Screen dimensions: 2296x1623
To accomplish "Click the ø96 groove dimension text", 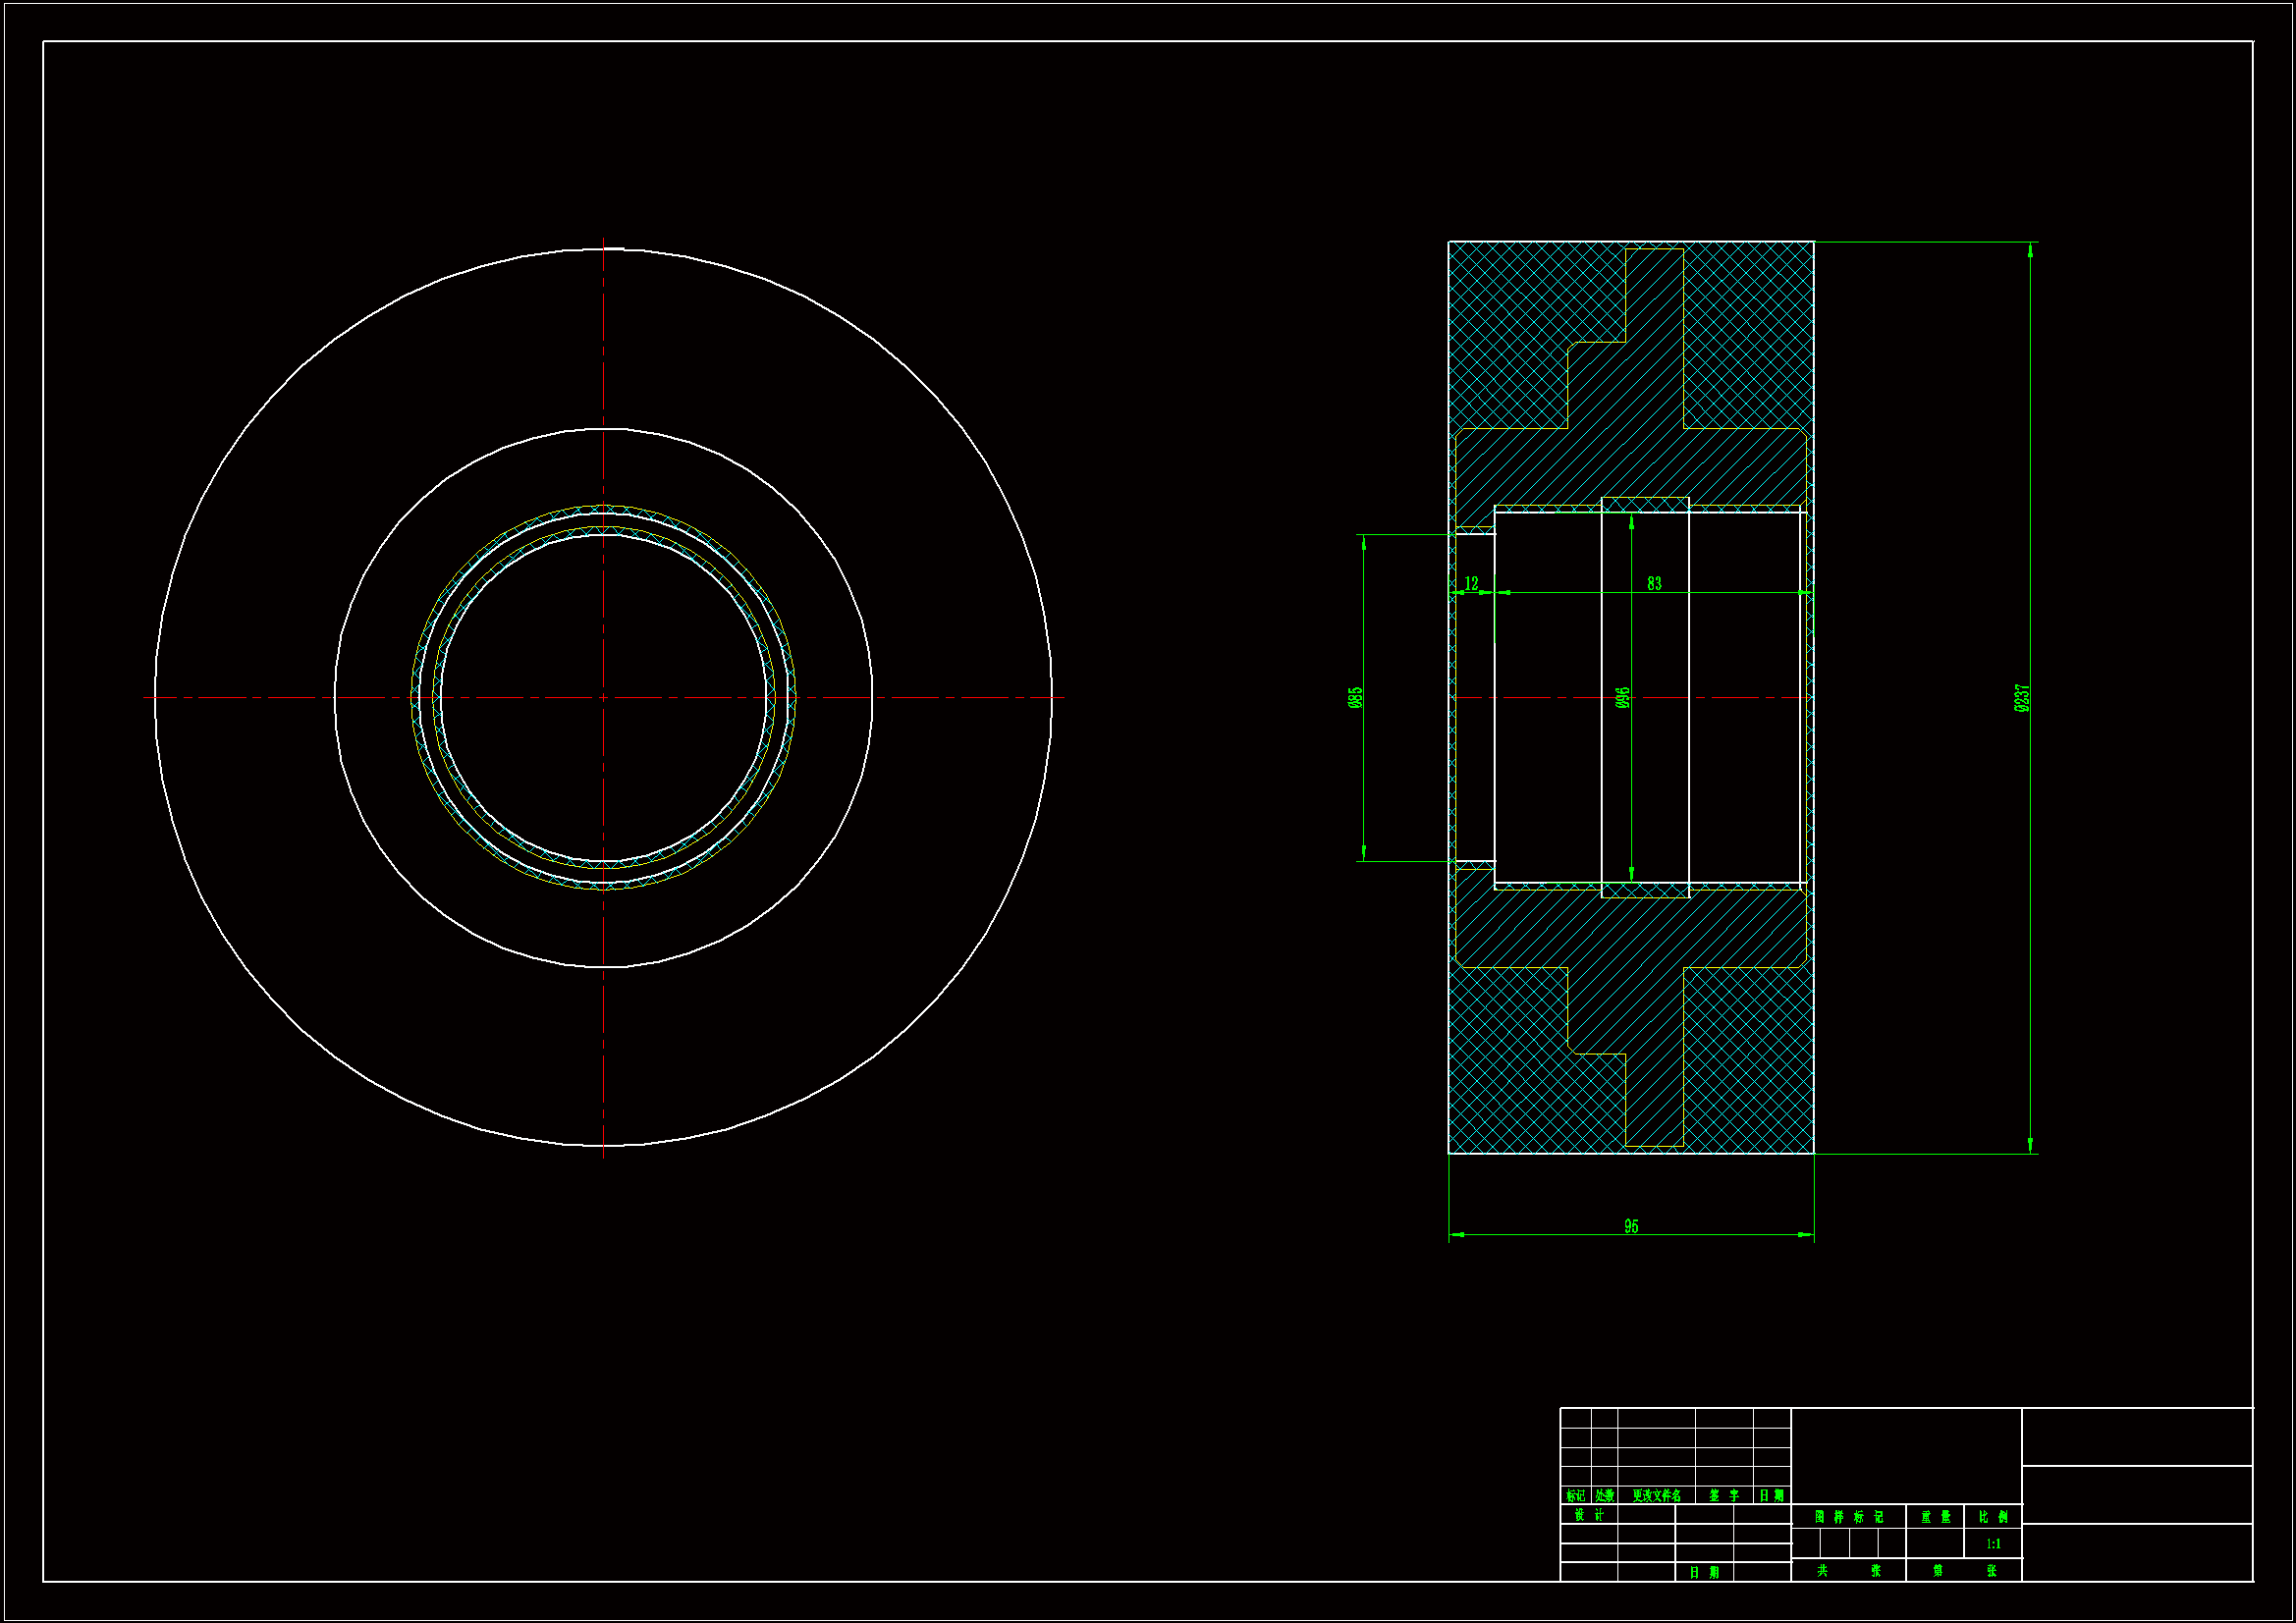I will (x=1623, y=697).
